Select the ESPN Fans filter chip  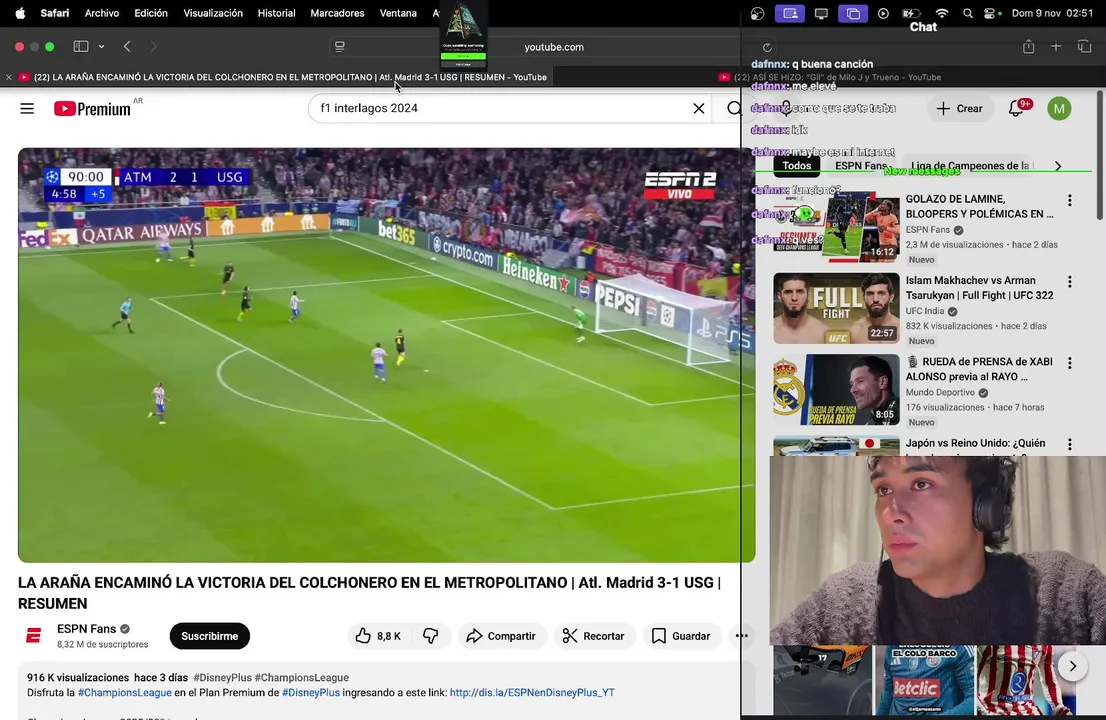click(x=861, y=166)
